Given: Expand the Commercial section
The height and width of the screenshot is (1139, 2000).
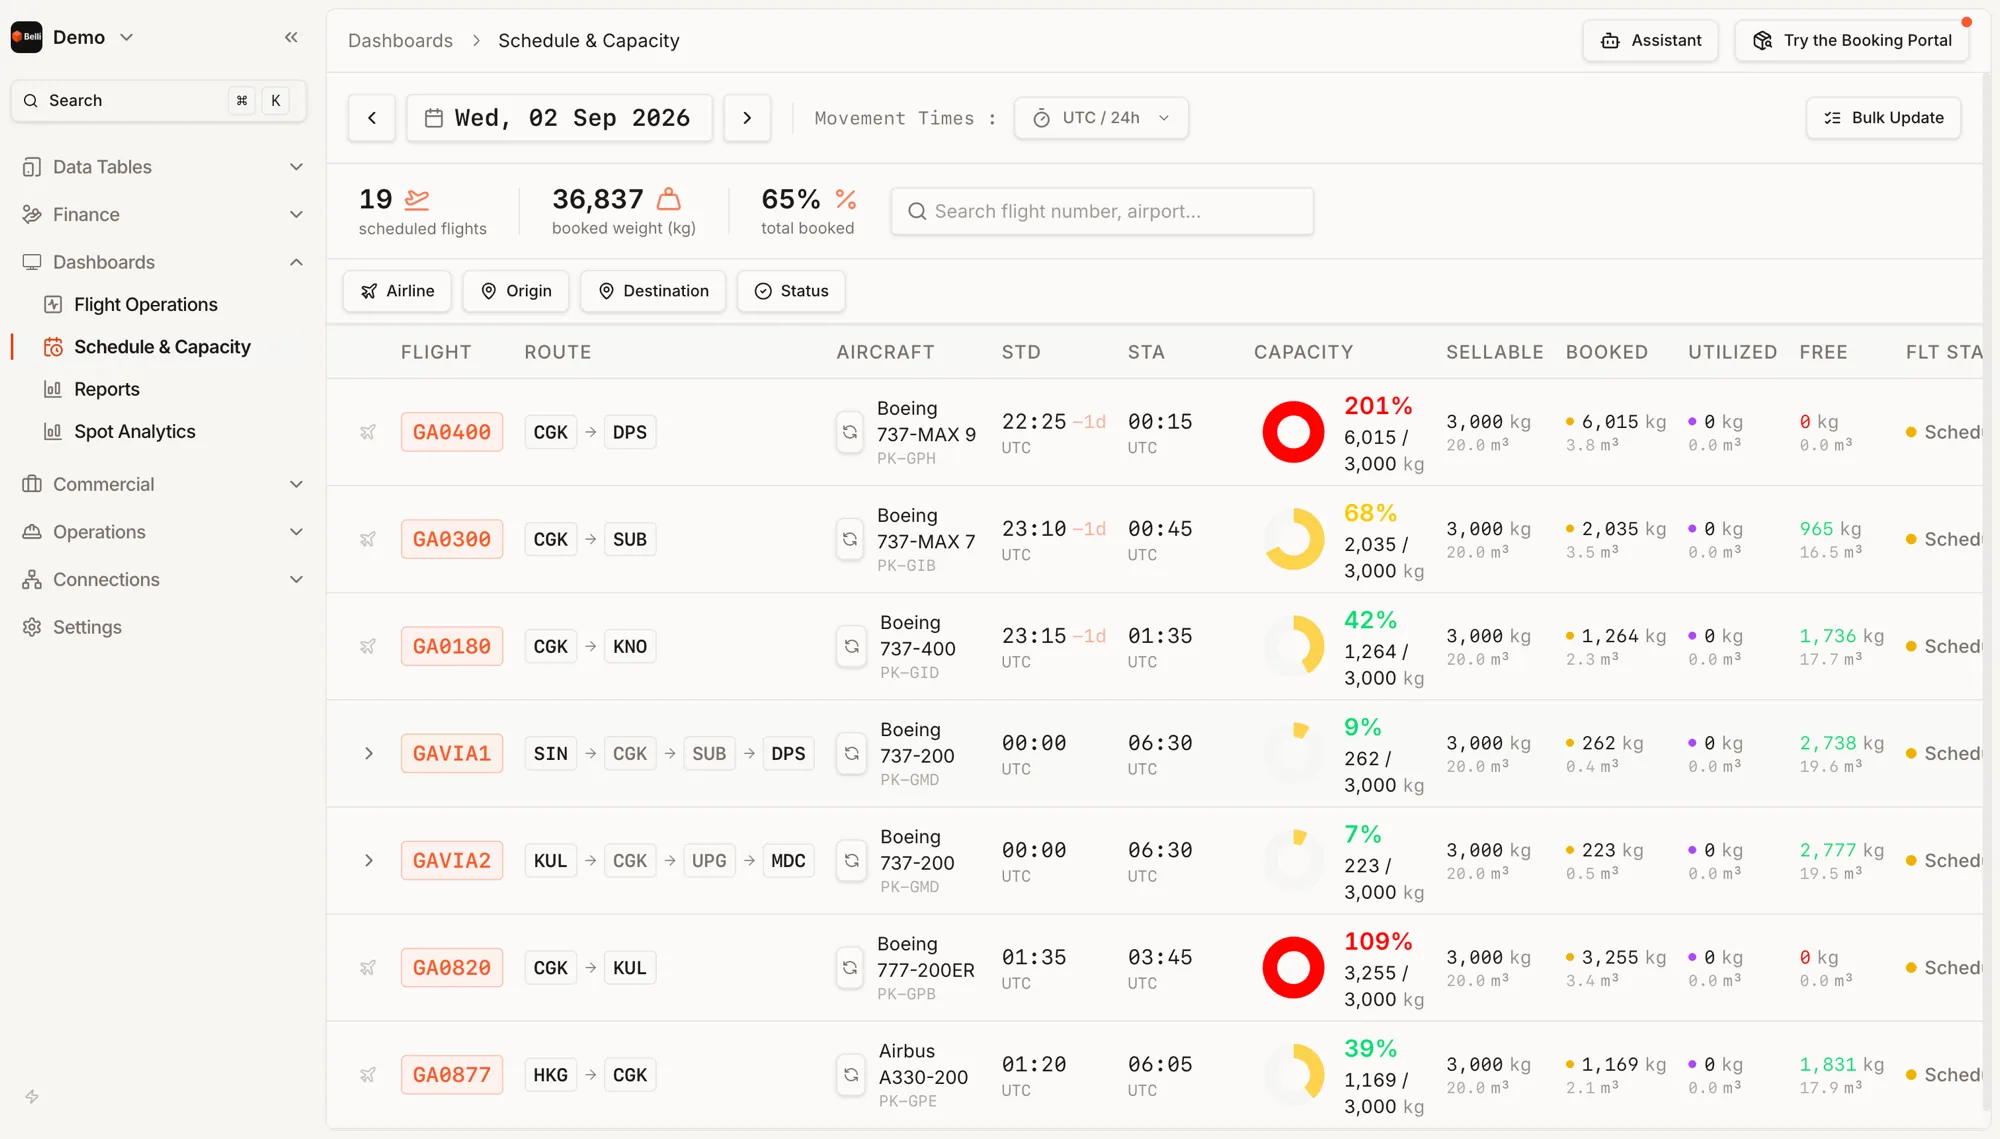Looking at the screenshot, I should point(163,484).
